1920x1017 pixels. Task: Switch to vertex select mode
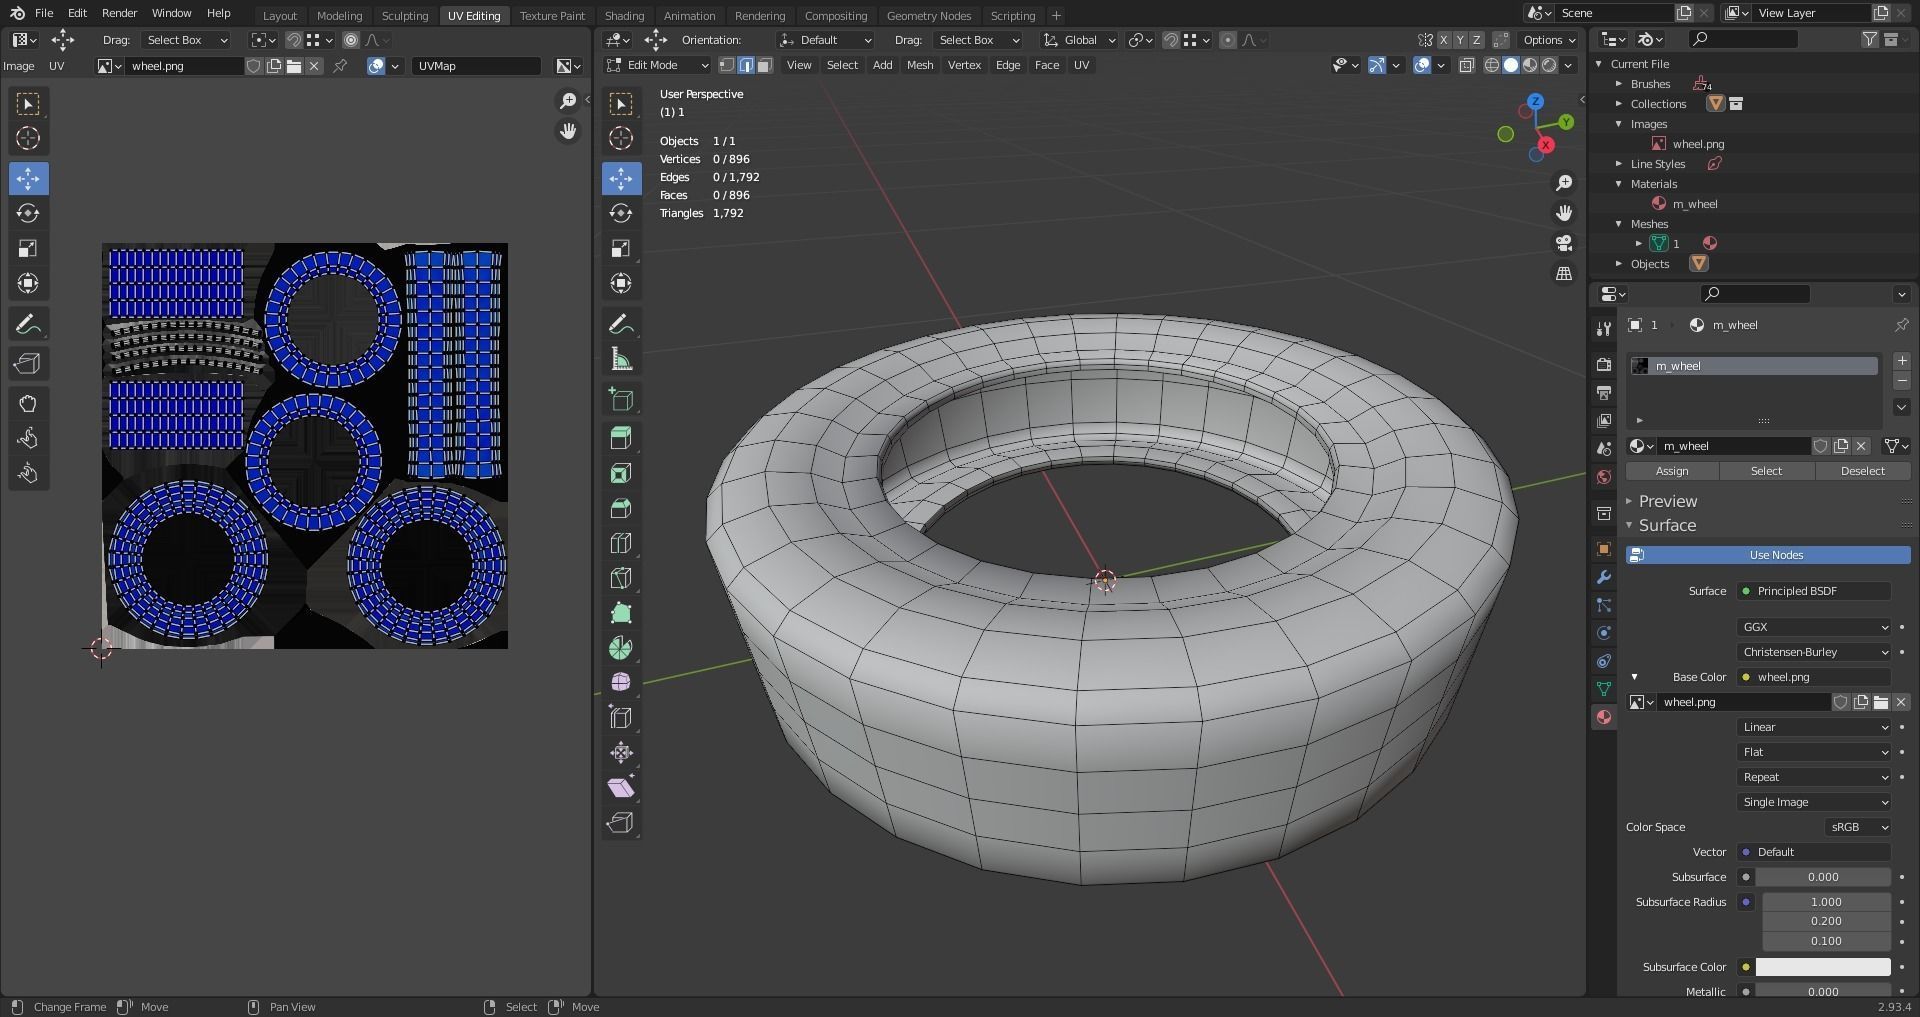(x=727, y=65)
